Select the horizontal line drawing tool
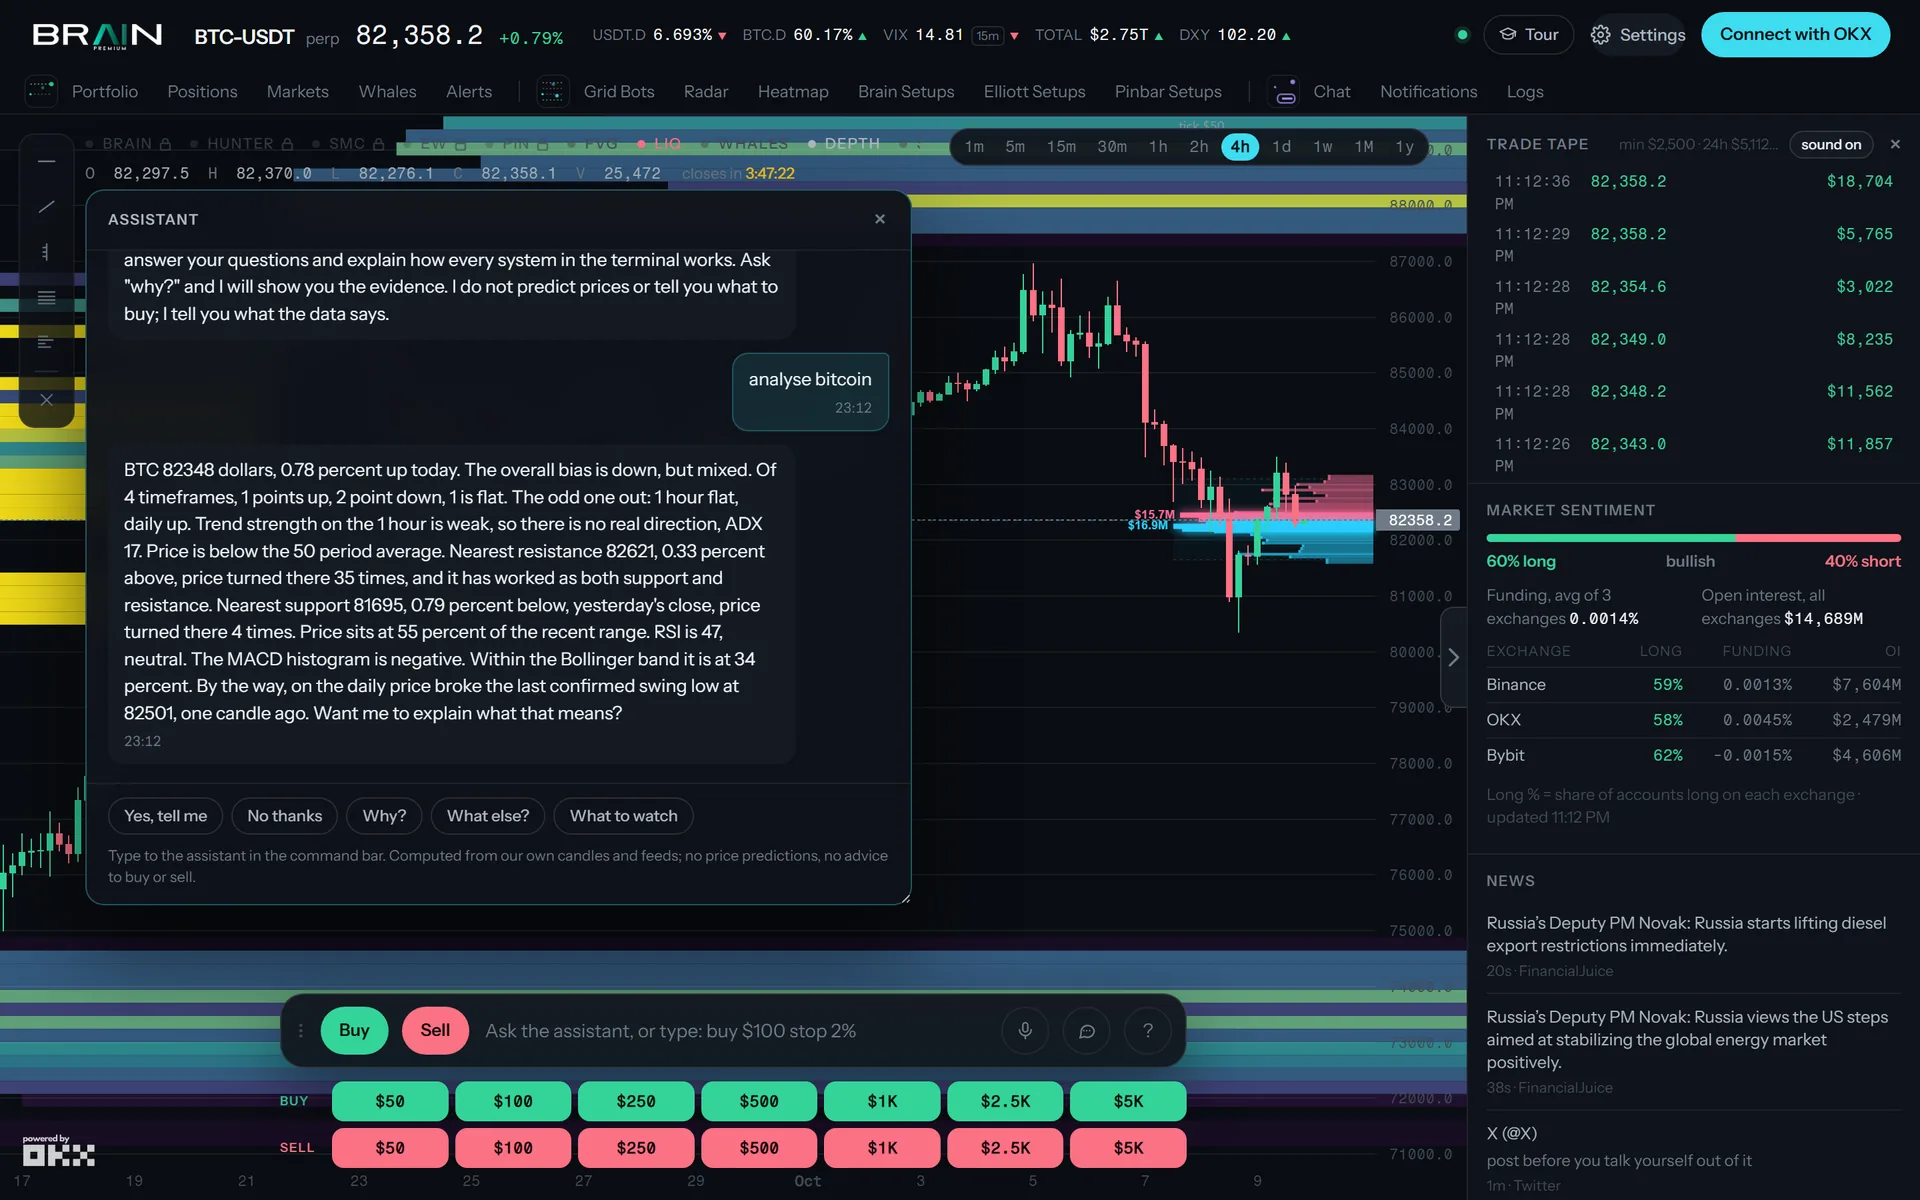Viewport: 1920px width, 1200px height. coord(46,161)
